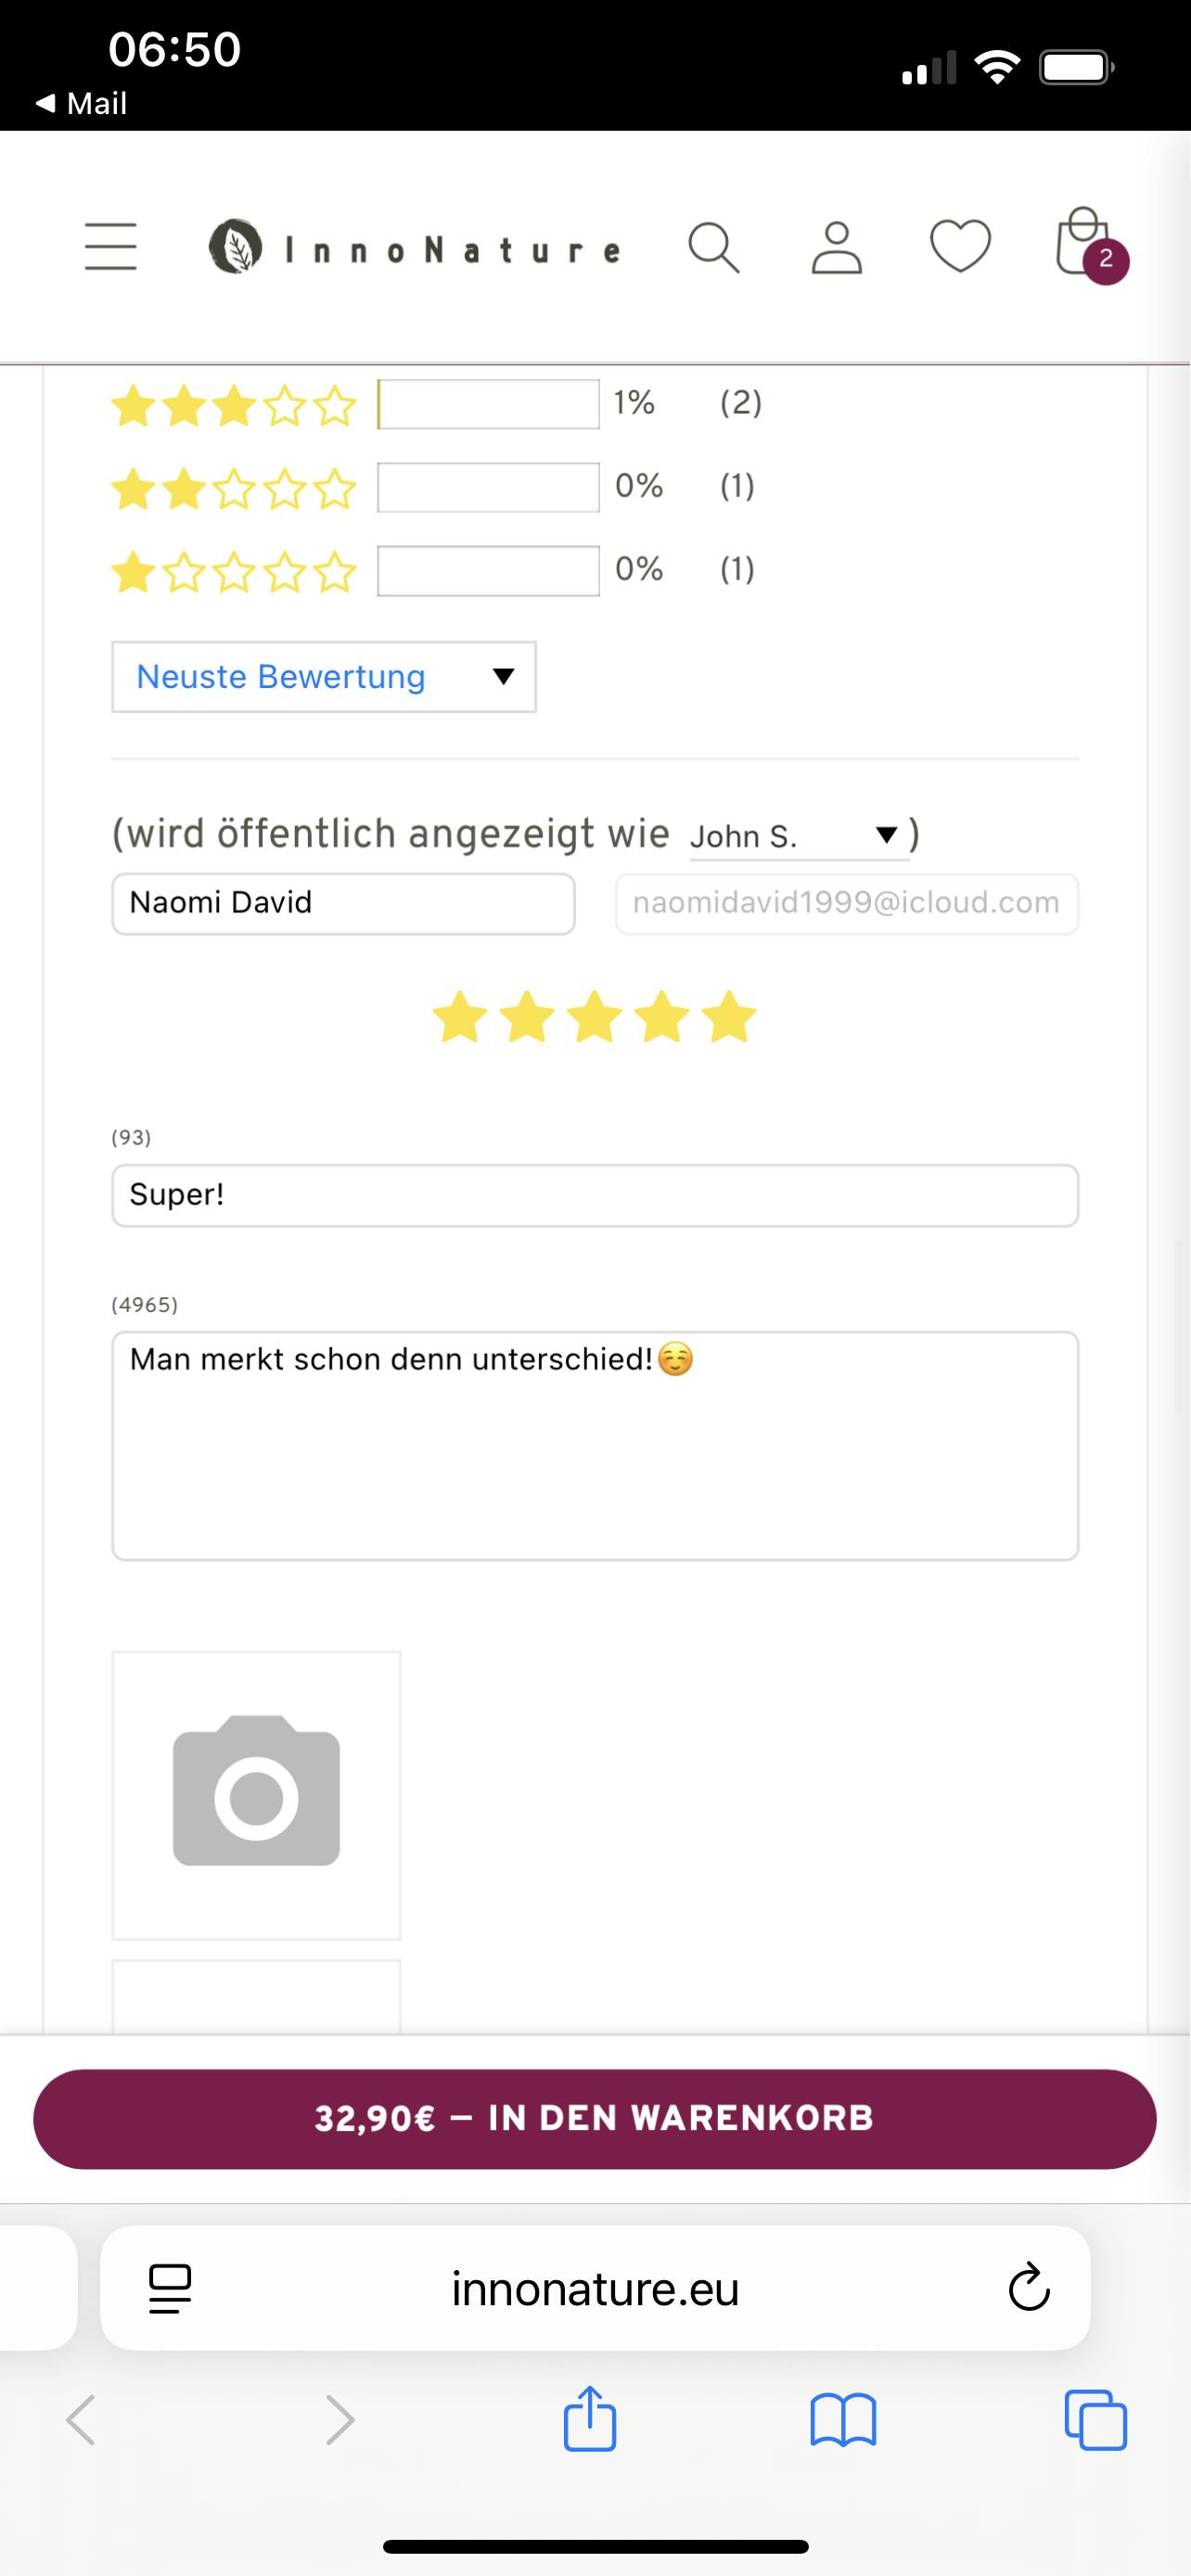This screenshot has height=2576, width=1191.
Task: Tap the search magnifier icon
Action: (x=714, y=247)
